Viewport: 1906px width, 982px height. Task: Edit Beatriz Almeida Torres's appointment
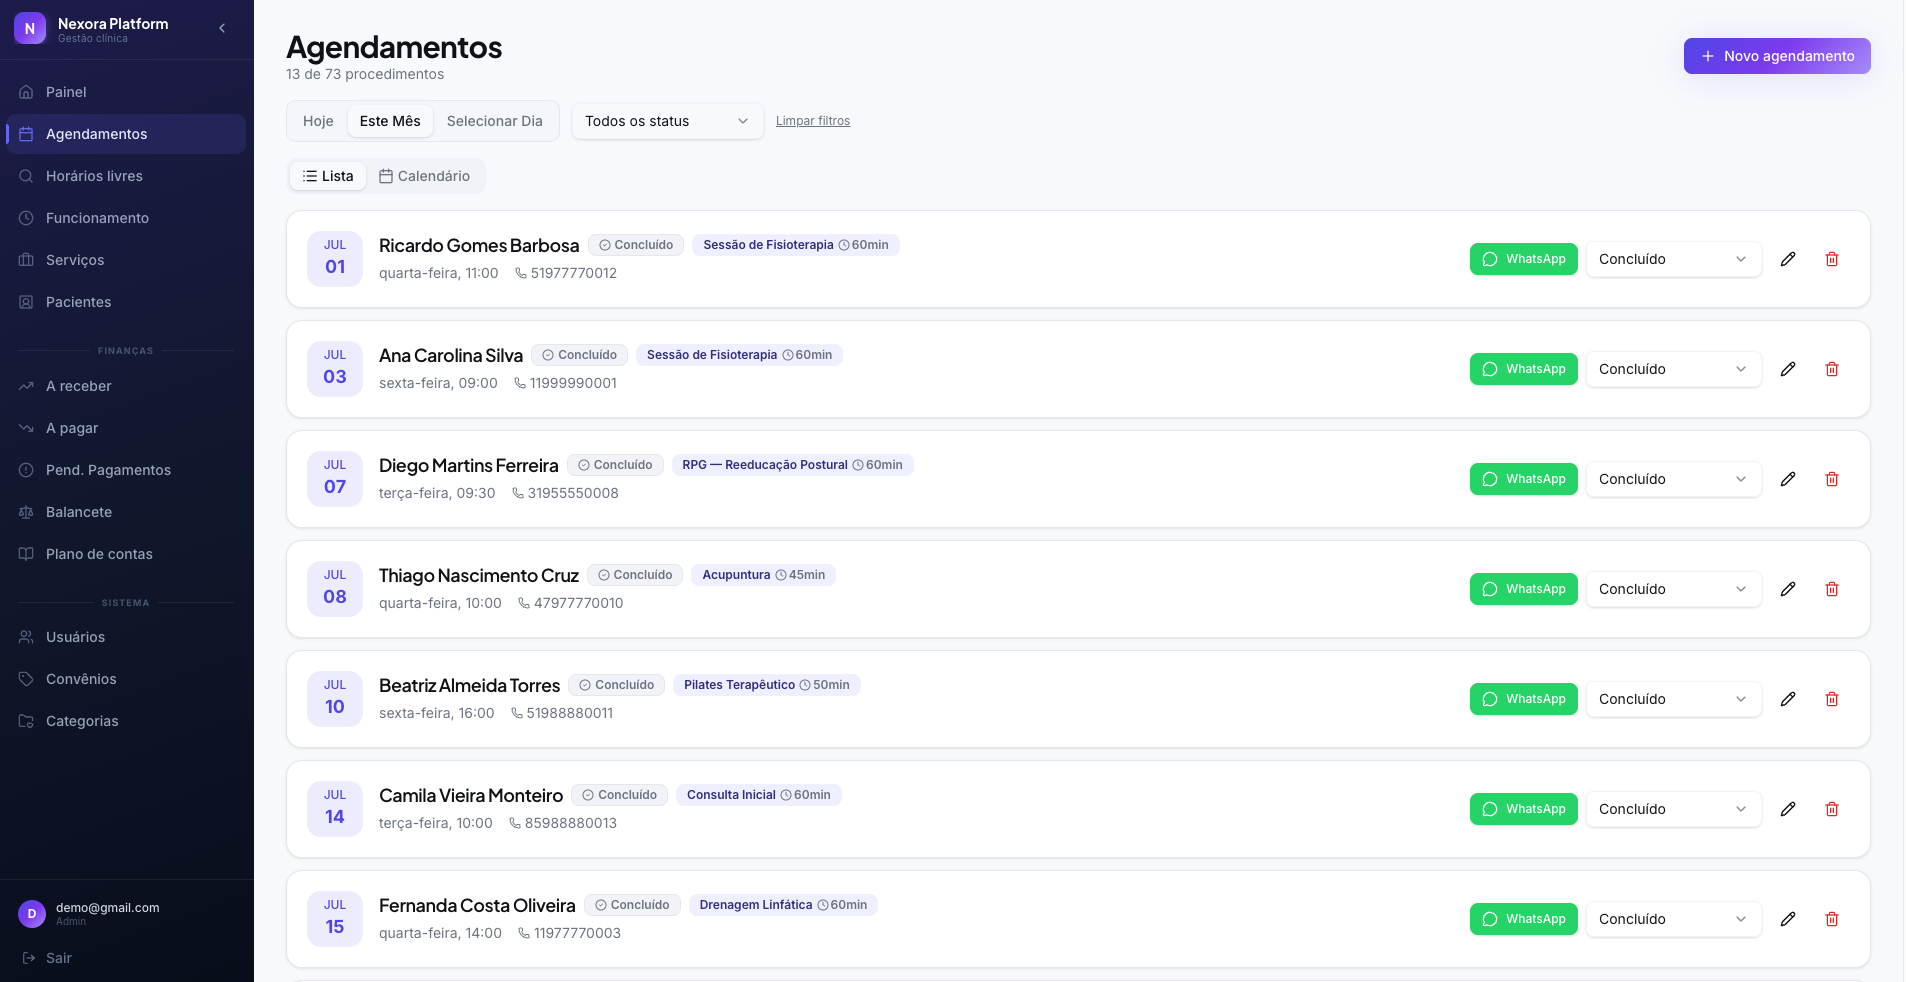[1788, 699]
